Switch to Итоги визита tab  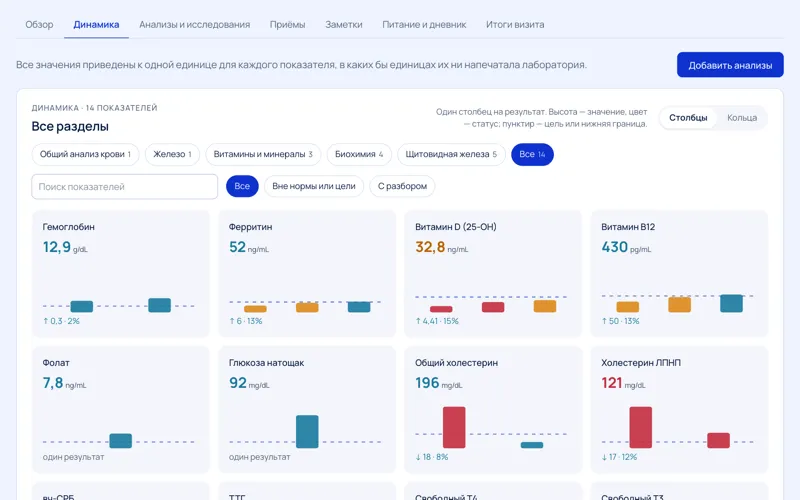[515, 24]
